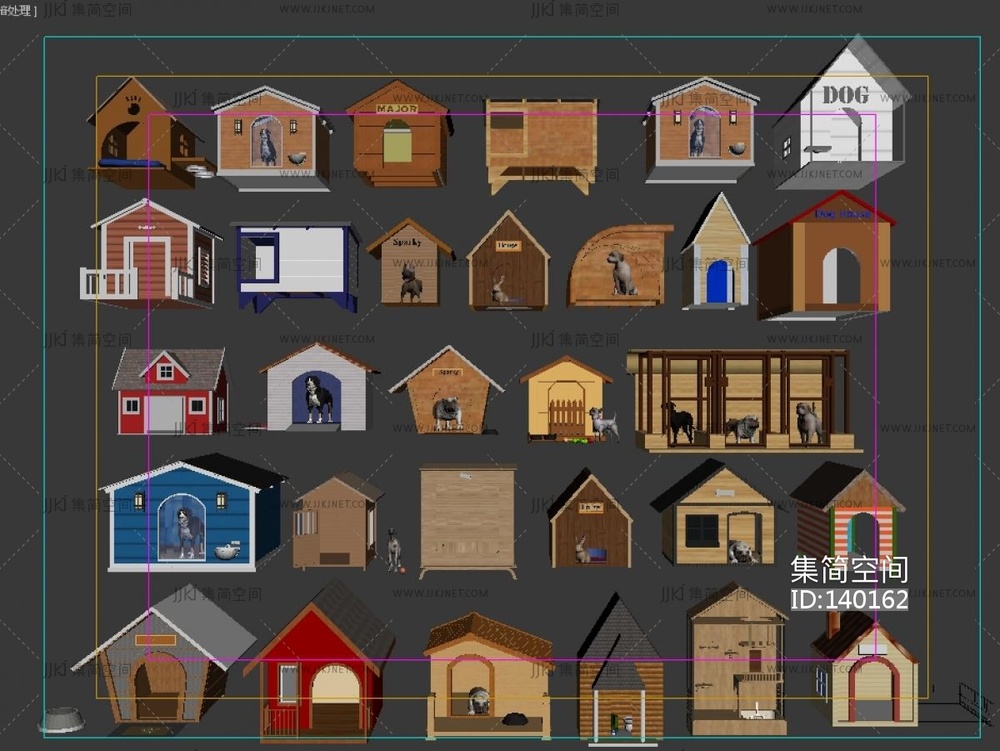Pick the red striped house with white porch

(150, 255)
